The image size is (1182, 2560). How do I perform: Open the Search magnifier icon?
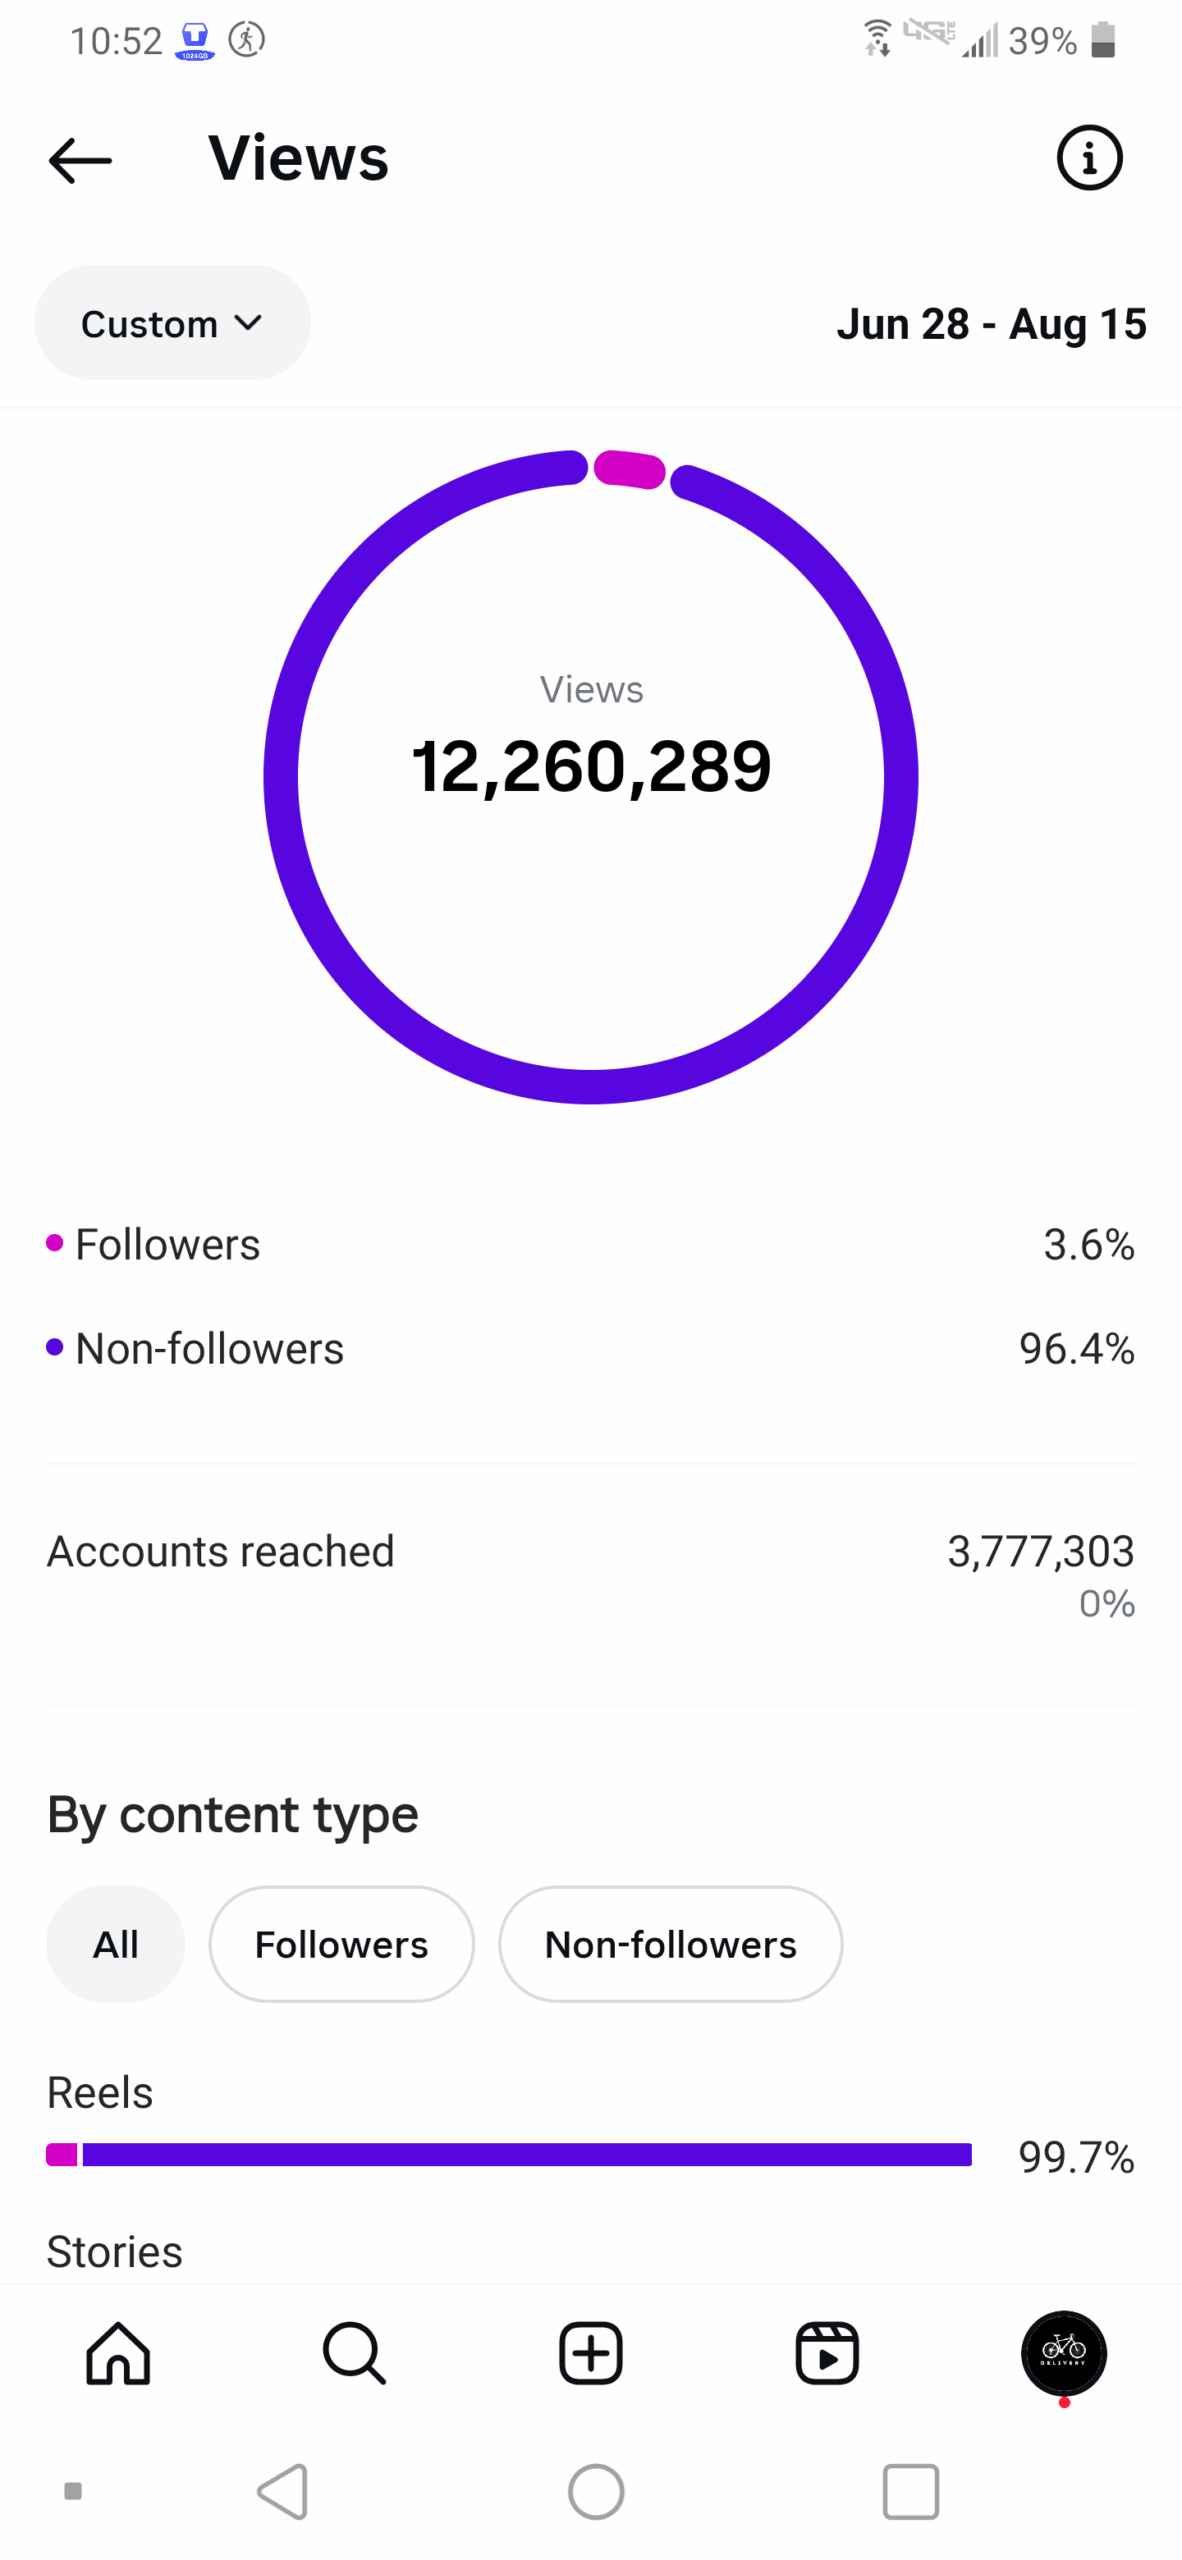[x=354, y=2353]
